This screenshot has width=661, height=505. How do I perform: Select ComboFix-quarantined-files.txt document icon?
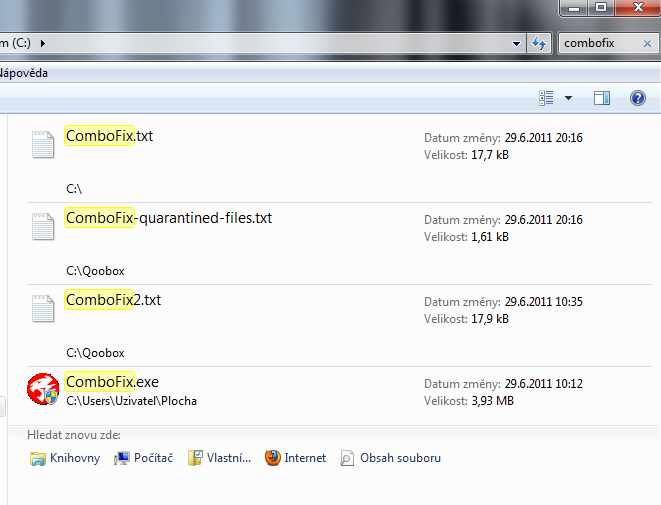click(43, 226)
